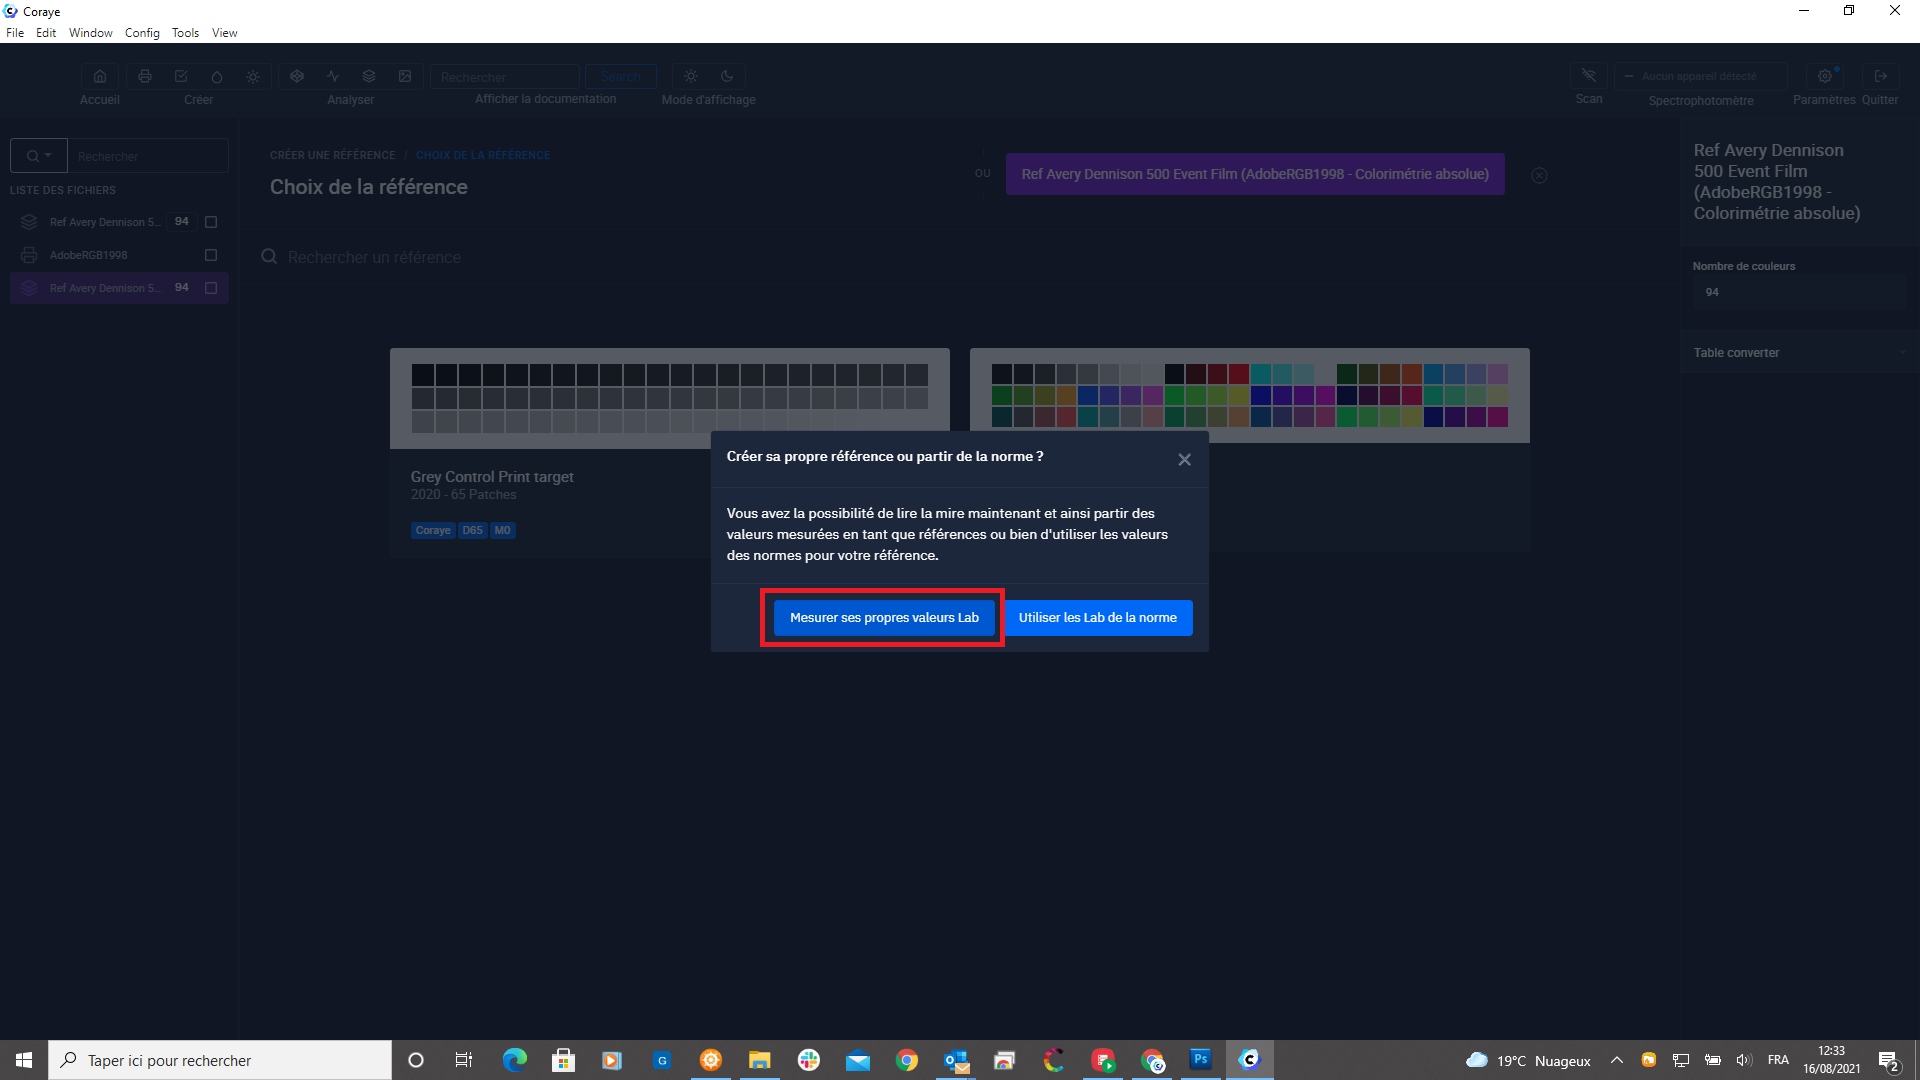Click the taskbar volume speaker icon
Image resolution: width=1920 pixels, height=1080 pixels.
pyautogui.click(x=1744, y=1060)
